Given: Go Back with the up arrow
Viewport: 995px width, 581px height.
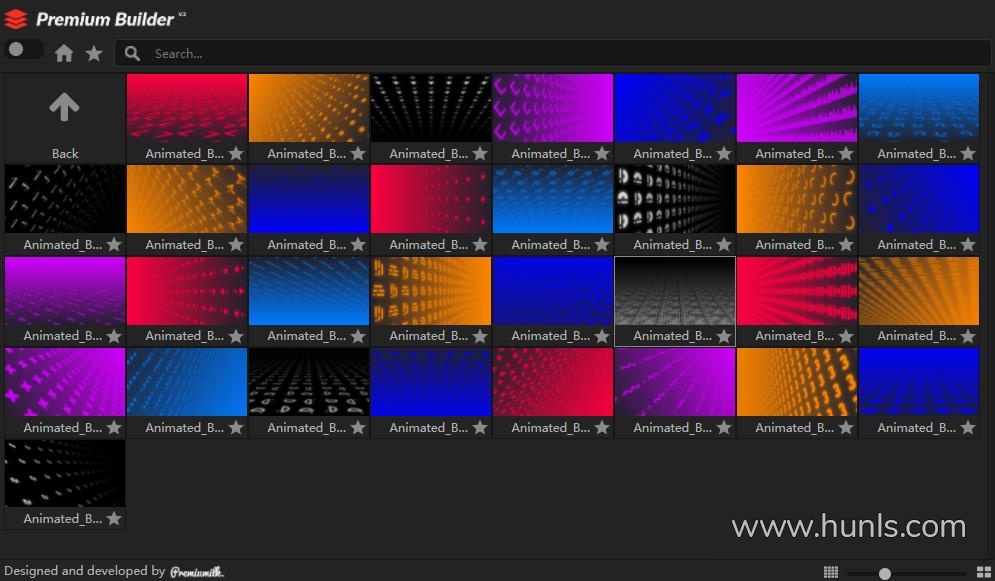Looking at the screenshot, I should click(x=65, y=118).
